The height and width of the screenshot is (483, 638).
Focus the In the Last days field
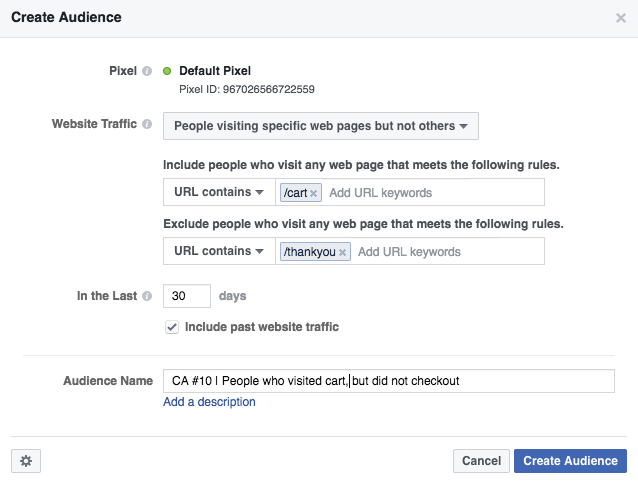(187, 296)
